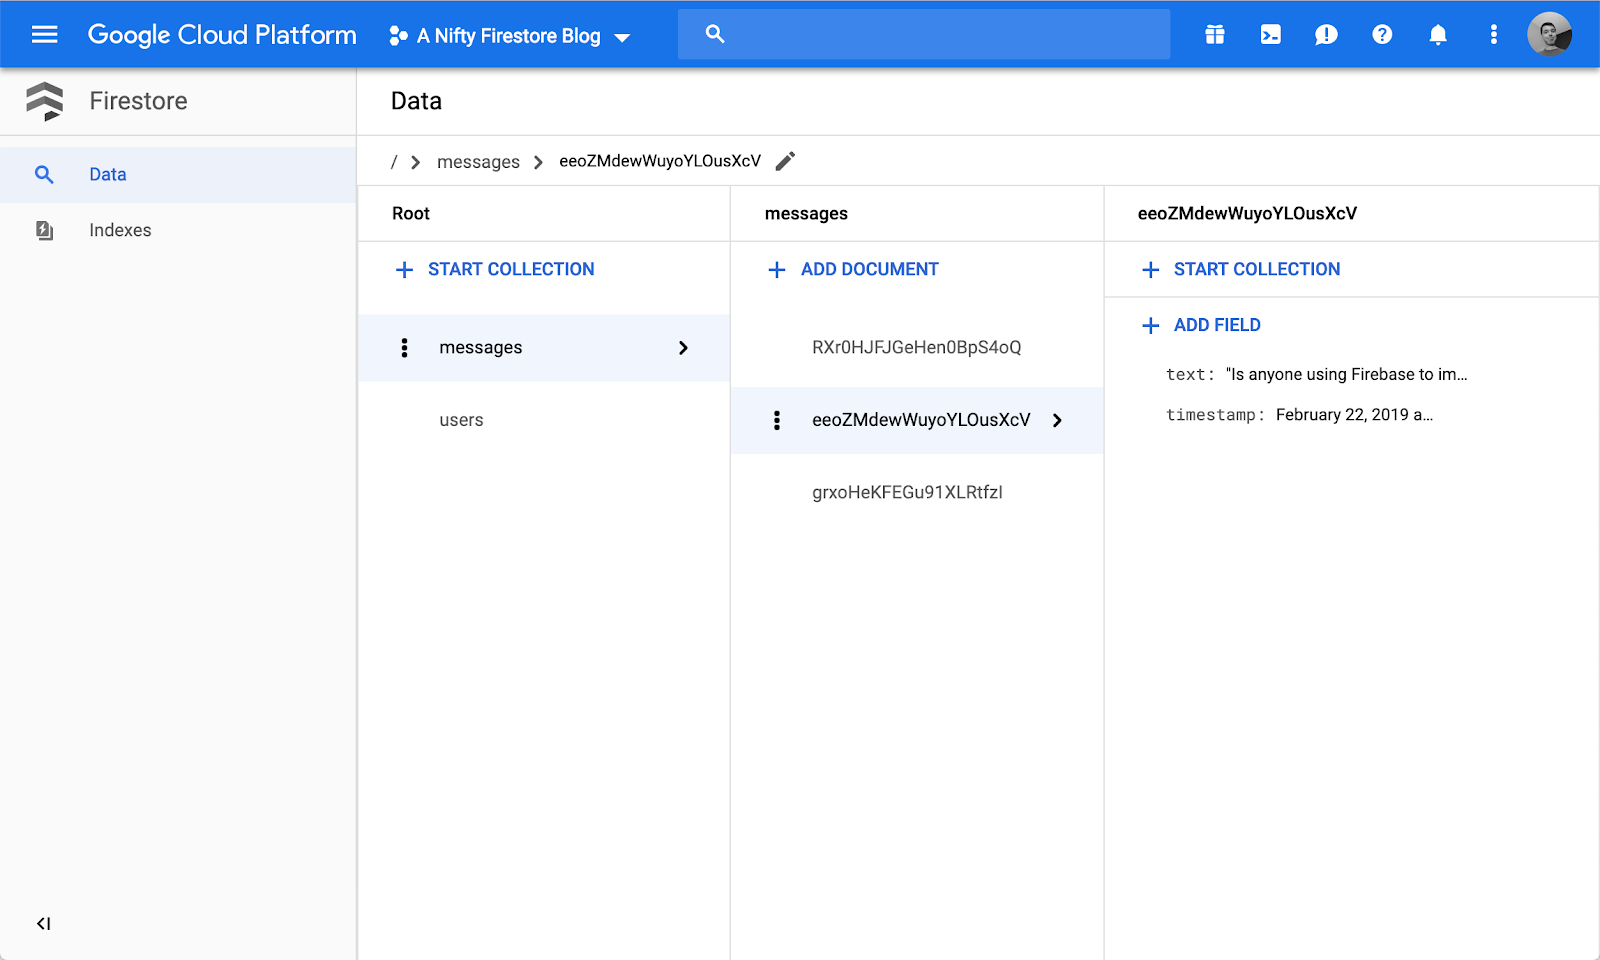Image resolution: width=1600 pixels, height=960 pixels.
Task: Open the gift free trial icon
Action: pyautogui.click(x=1215, y=35)
